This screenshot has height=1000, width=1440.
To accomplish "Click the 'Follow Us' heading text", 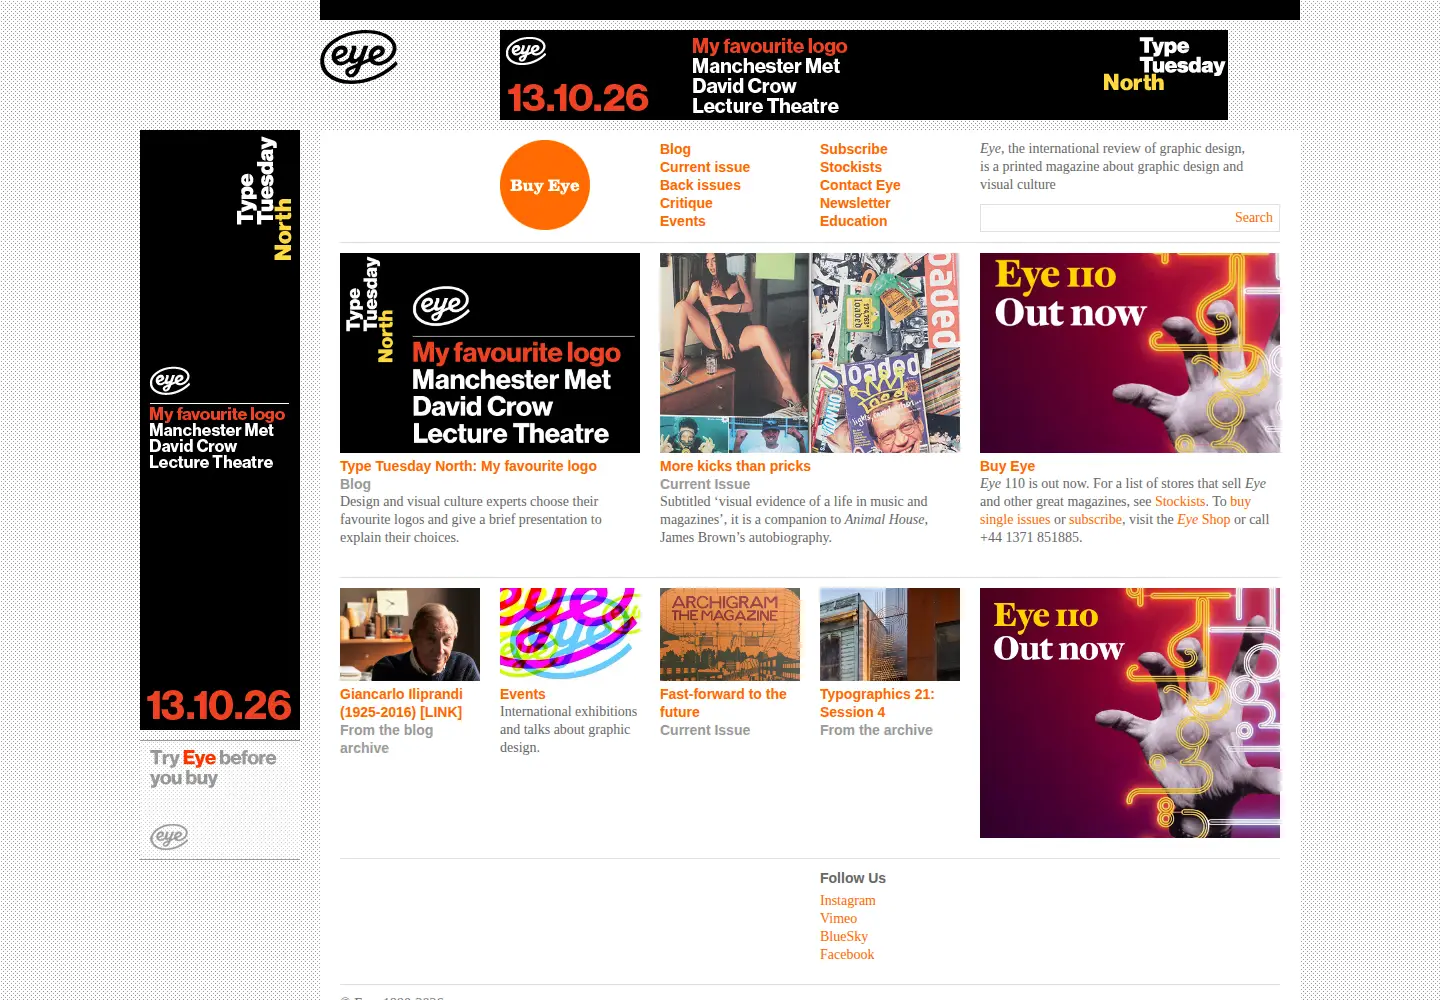I will pyautogui.click(x=853, y=878).
